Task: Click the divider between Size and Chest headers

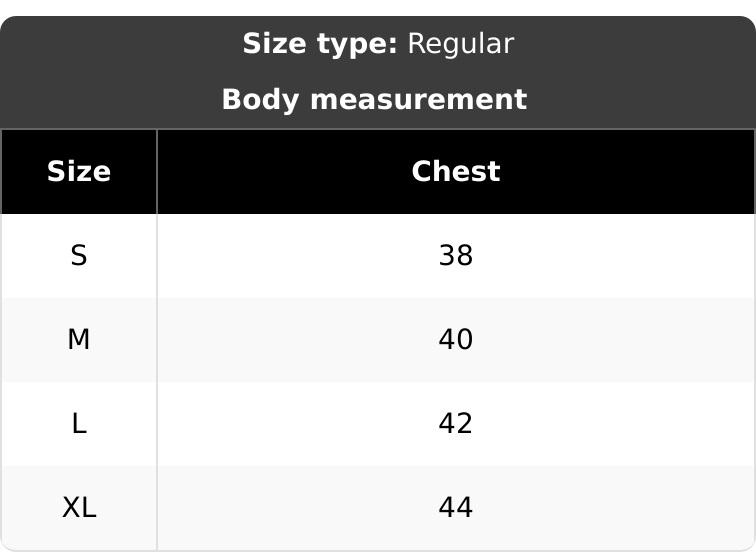Action: [157, 172]
